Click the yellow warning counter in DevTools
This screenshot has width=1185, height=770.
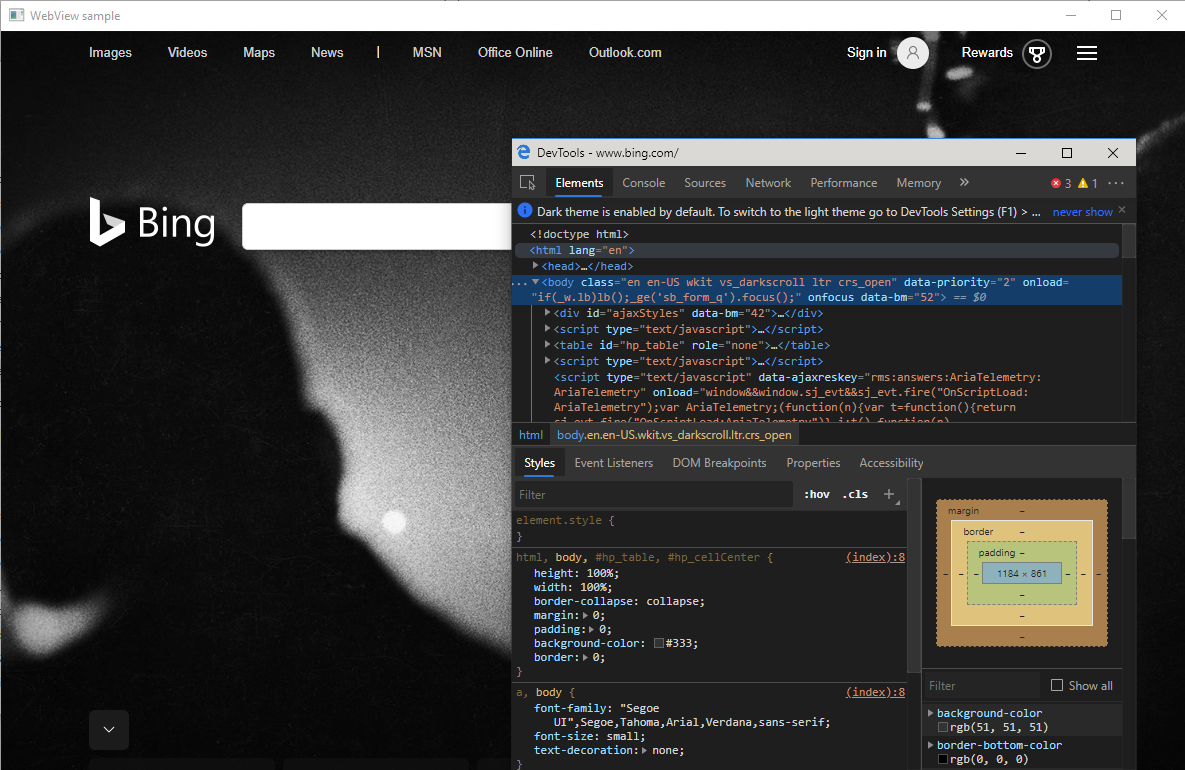pyautogui.click(x=1087, y=183)
